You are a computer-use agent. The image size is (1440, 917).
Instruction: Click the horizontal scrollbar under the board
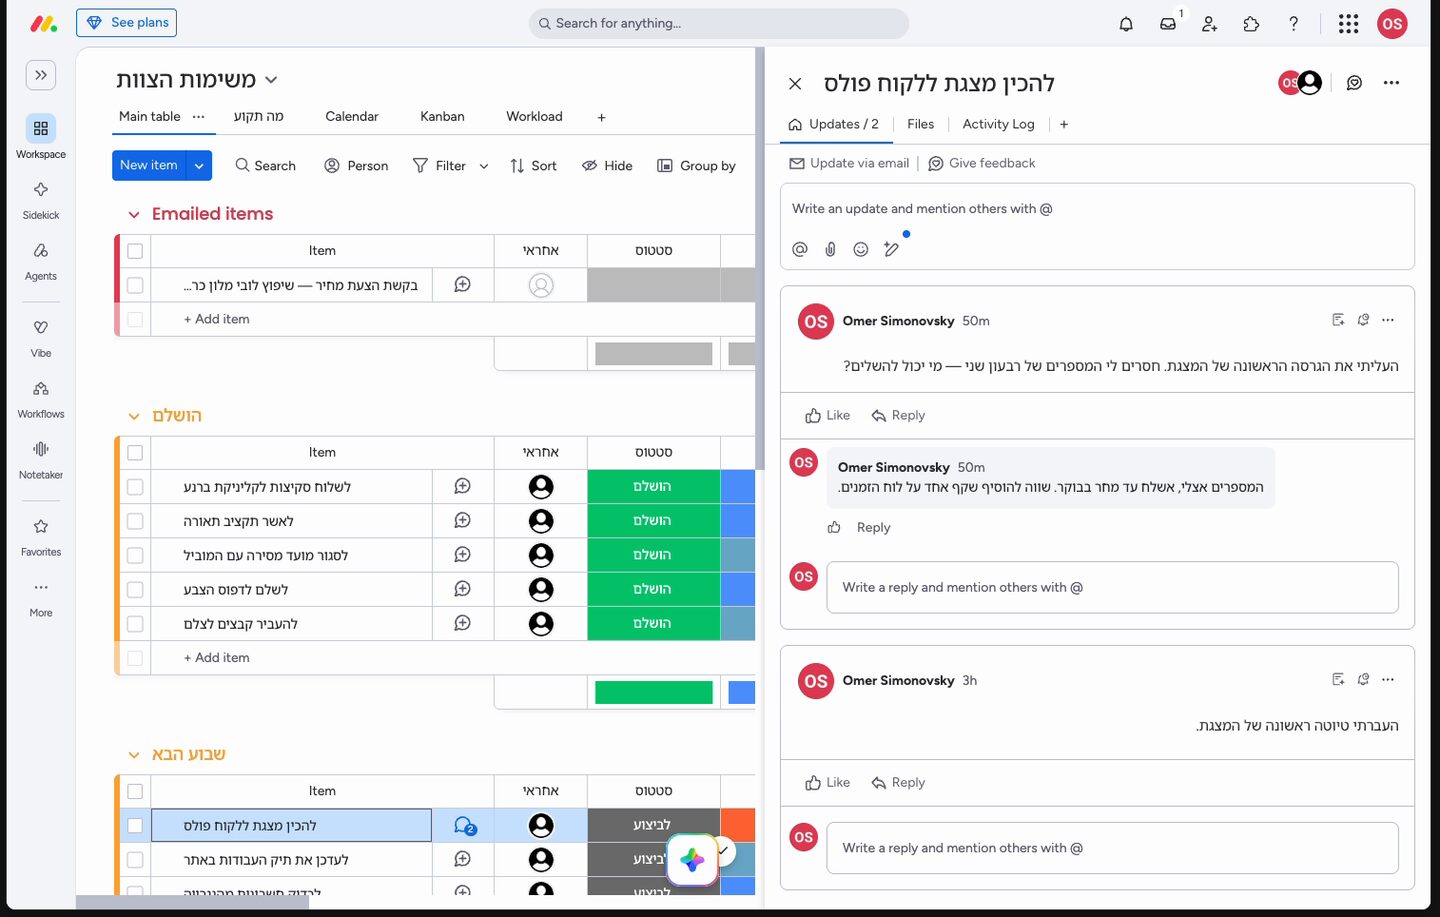pos(192,902)
